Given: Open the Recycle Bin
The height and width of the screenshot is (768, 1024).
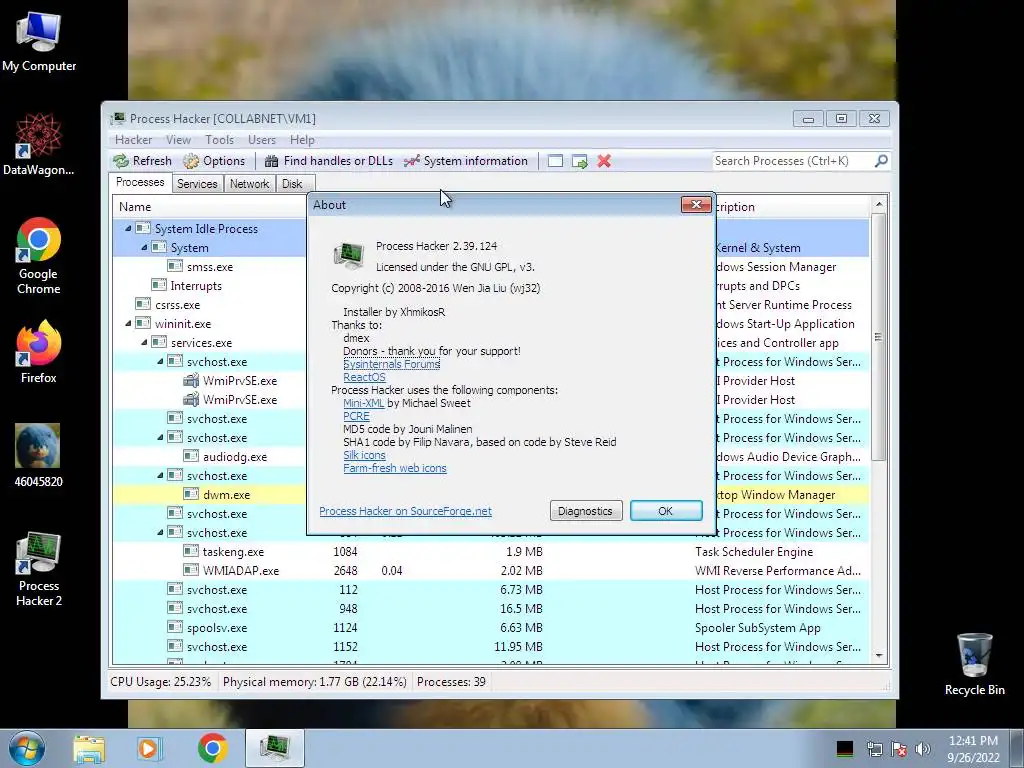Looking at the screenshot, I should coord(974,664).
